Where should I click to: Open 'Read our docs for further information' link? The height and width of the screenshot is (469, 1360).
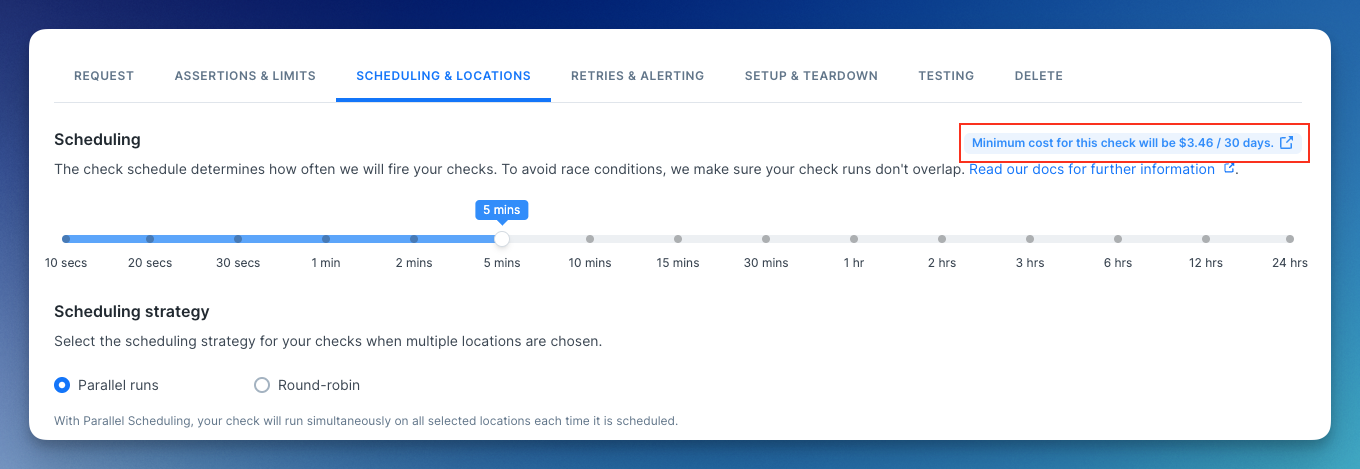[x=1092, y=169]
